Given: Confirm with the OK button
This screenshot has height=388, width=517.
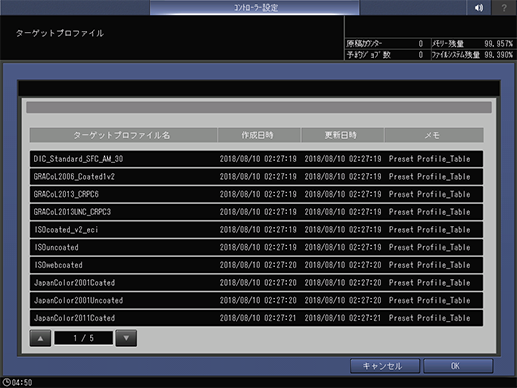Looking at the screenshot, I should pyautogui.click(x=458, y=366).
